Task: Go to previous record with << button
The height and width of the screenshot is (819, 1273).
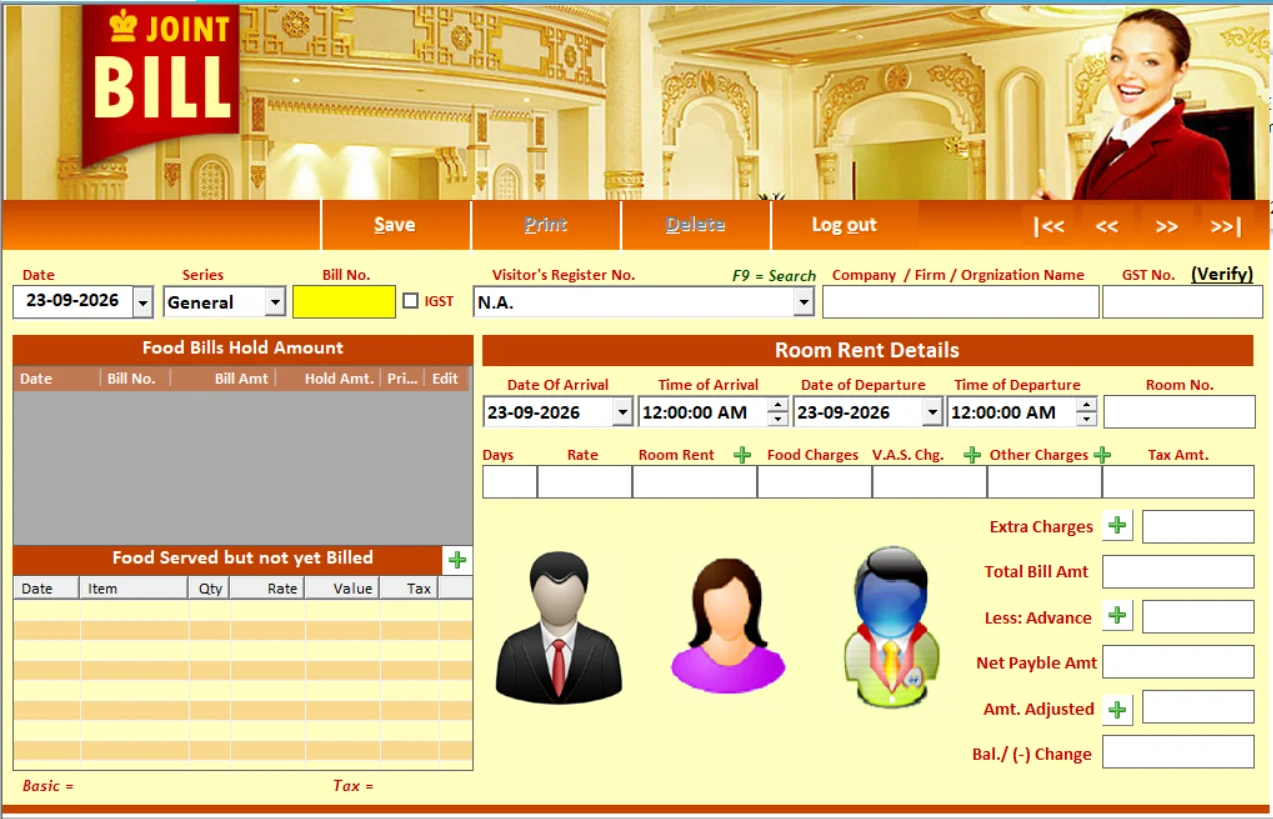Action: [x=1106, y=226]
